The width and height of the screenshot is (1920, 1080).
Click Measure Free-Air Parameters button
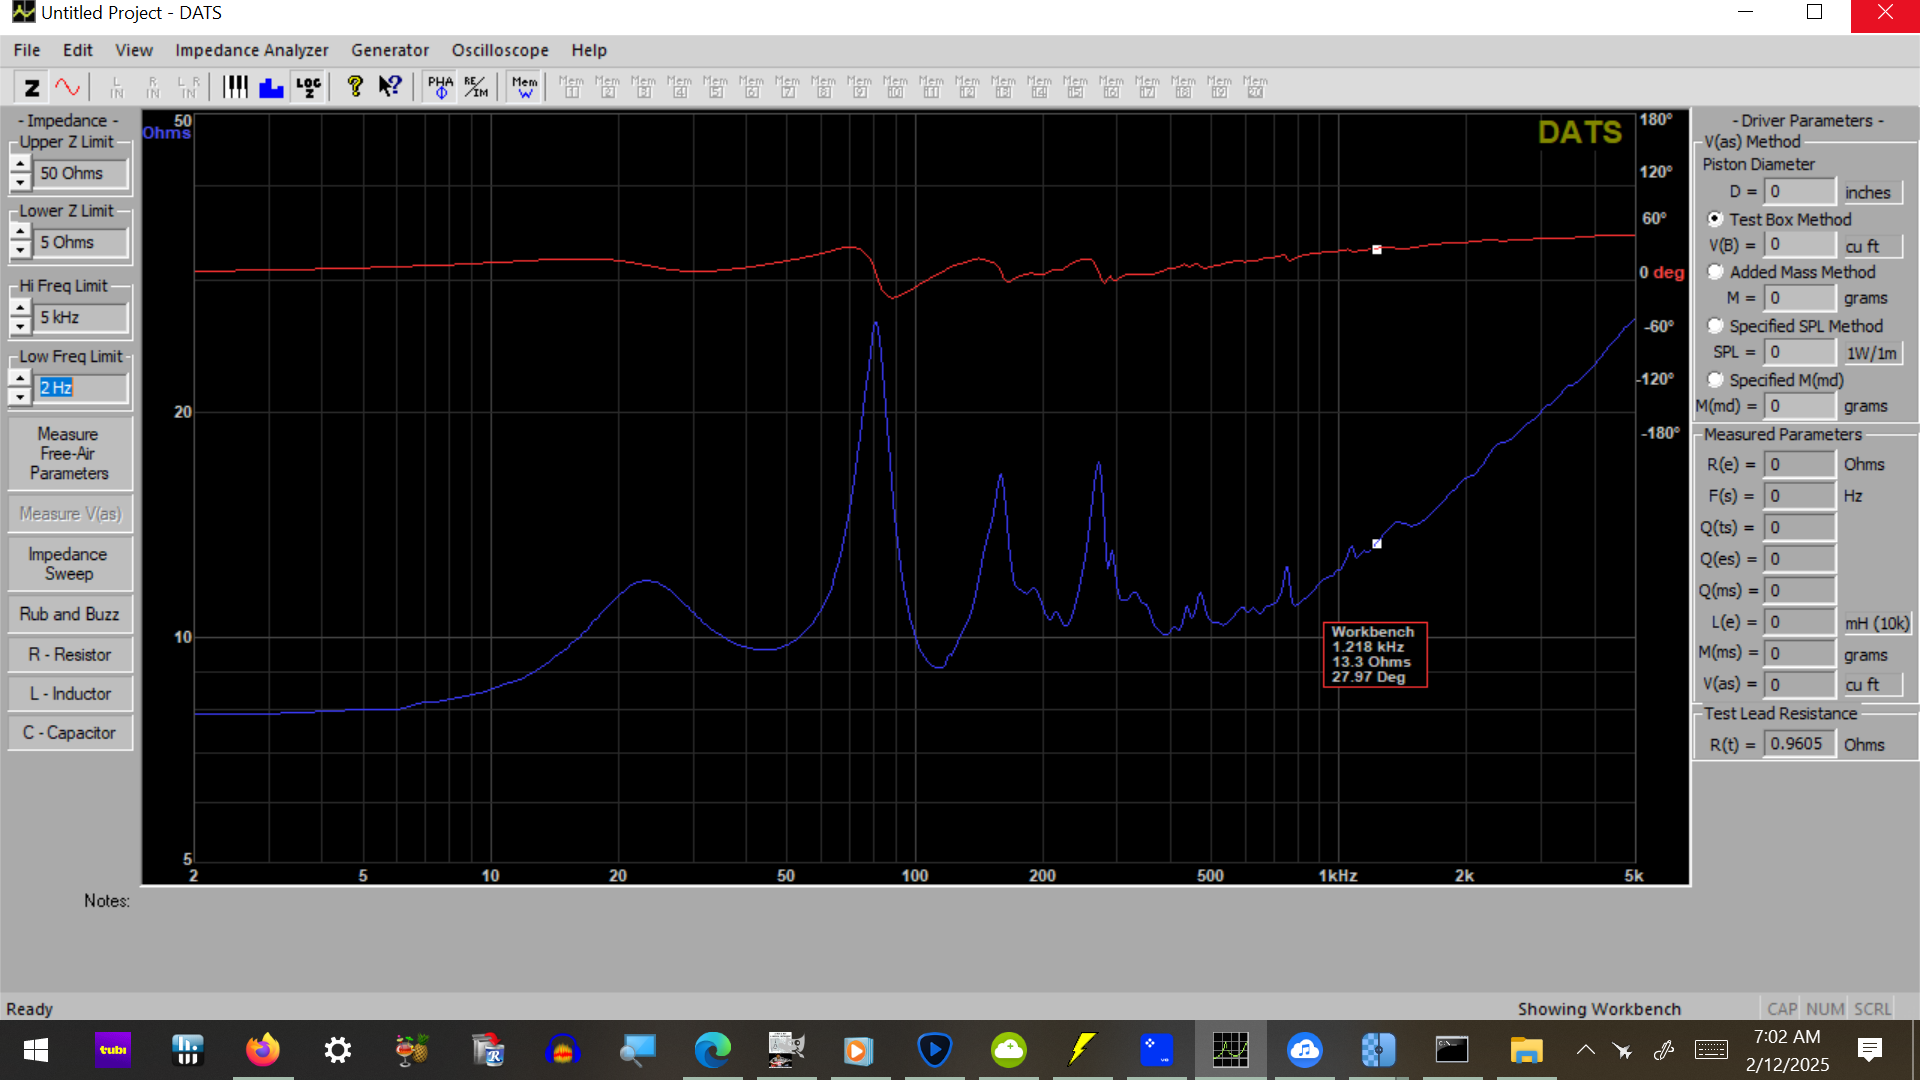coord(69,454)
